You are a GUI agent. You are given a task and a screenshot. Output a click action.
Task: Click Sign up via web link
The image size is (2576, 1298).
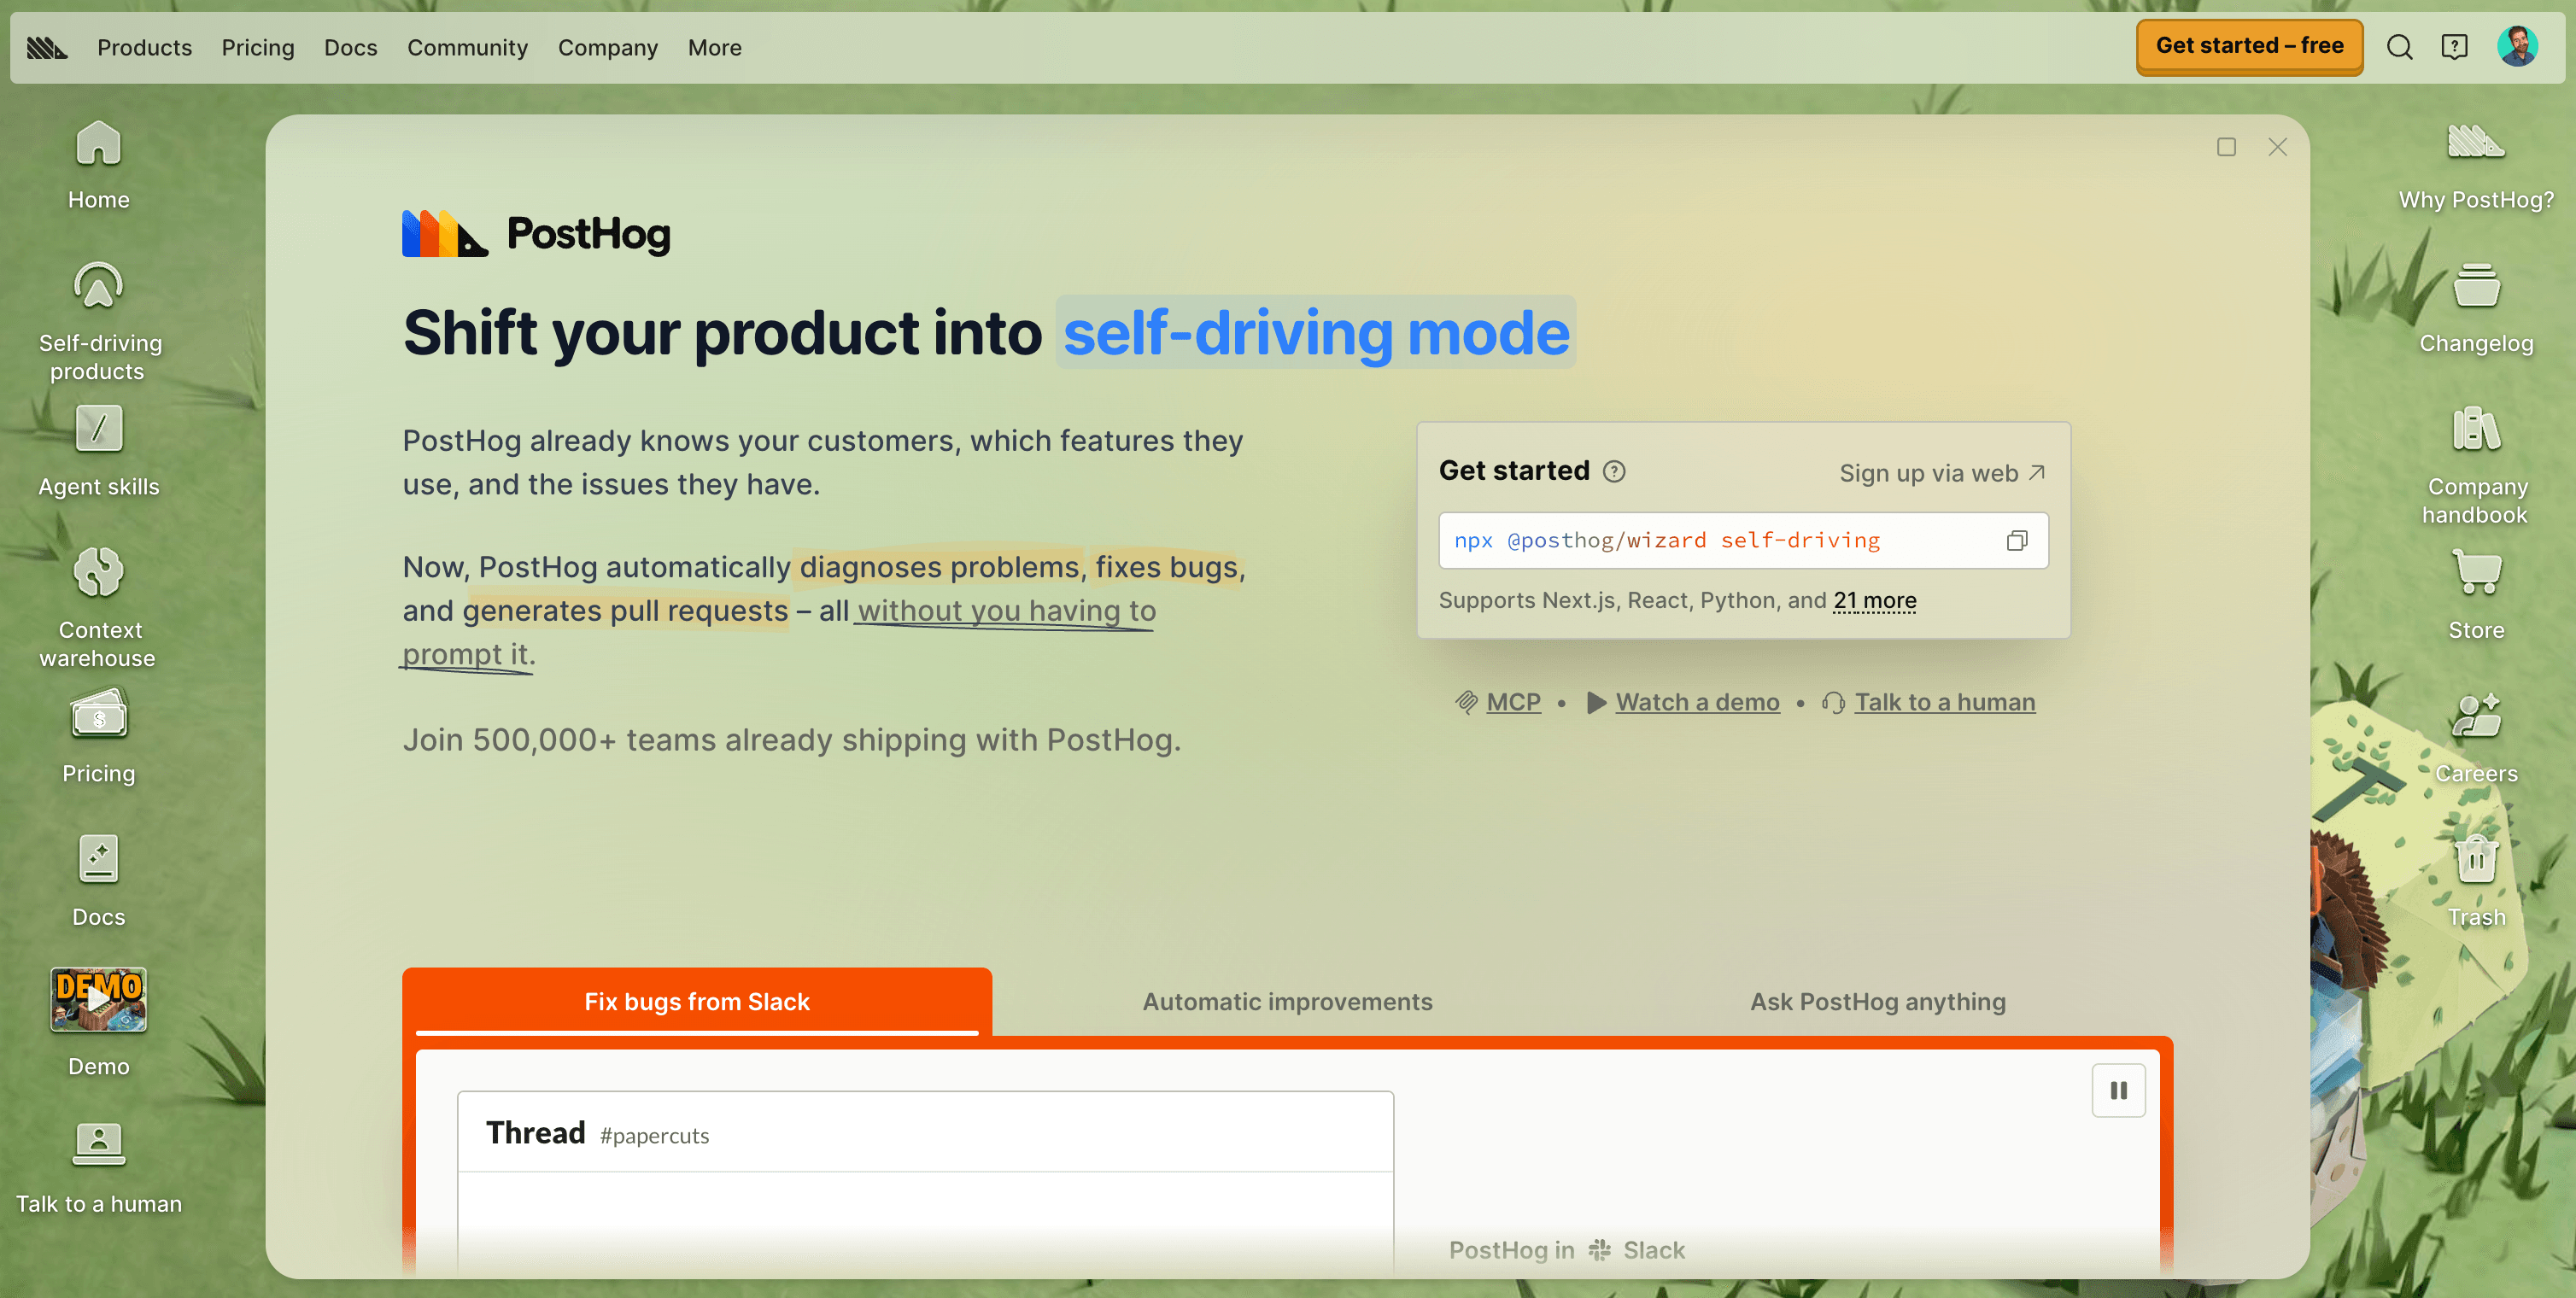[x=1942, y=473]
